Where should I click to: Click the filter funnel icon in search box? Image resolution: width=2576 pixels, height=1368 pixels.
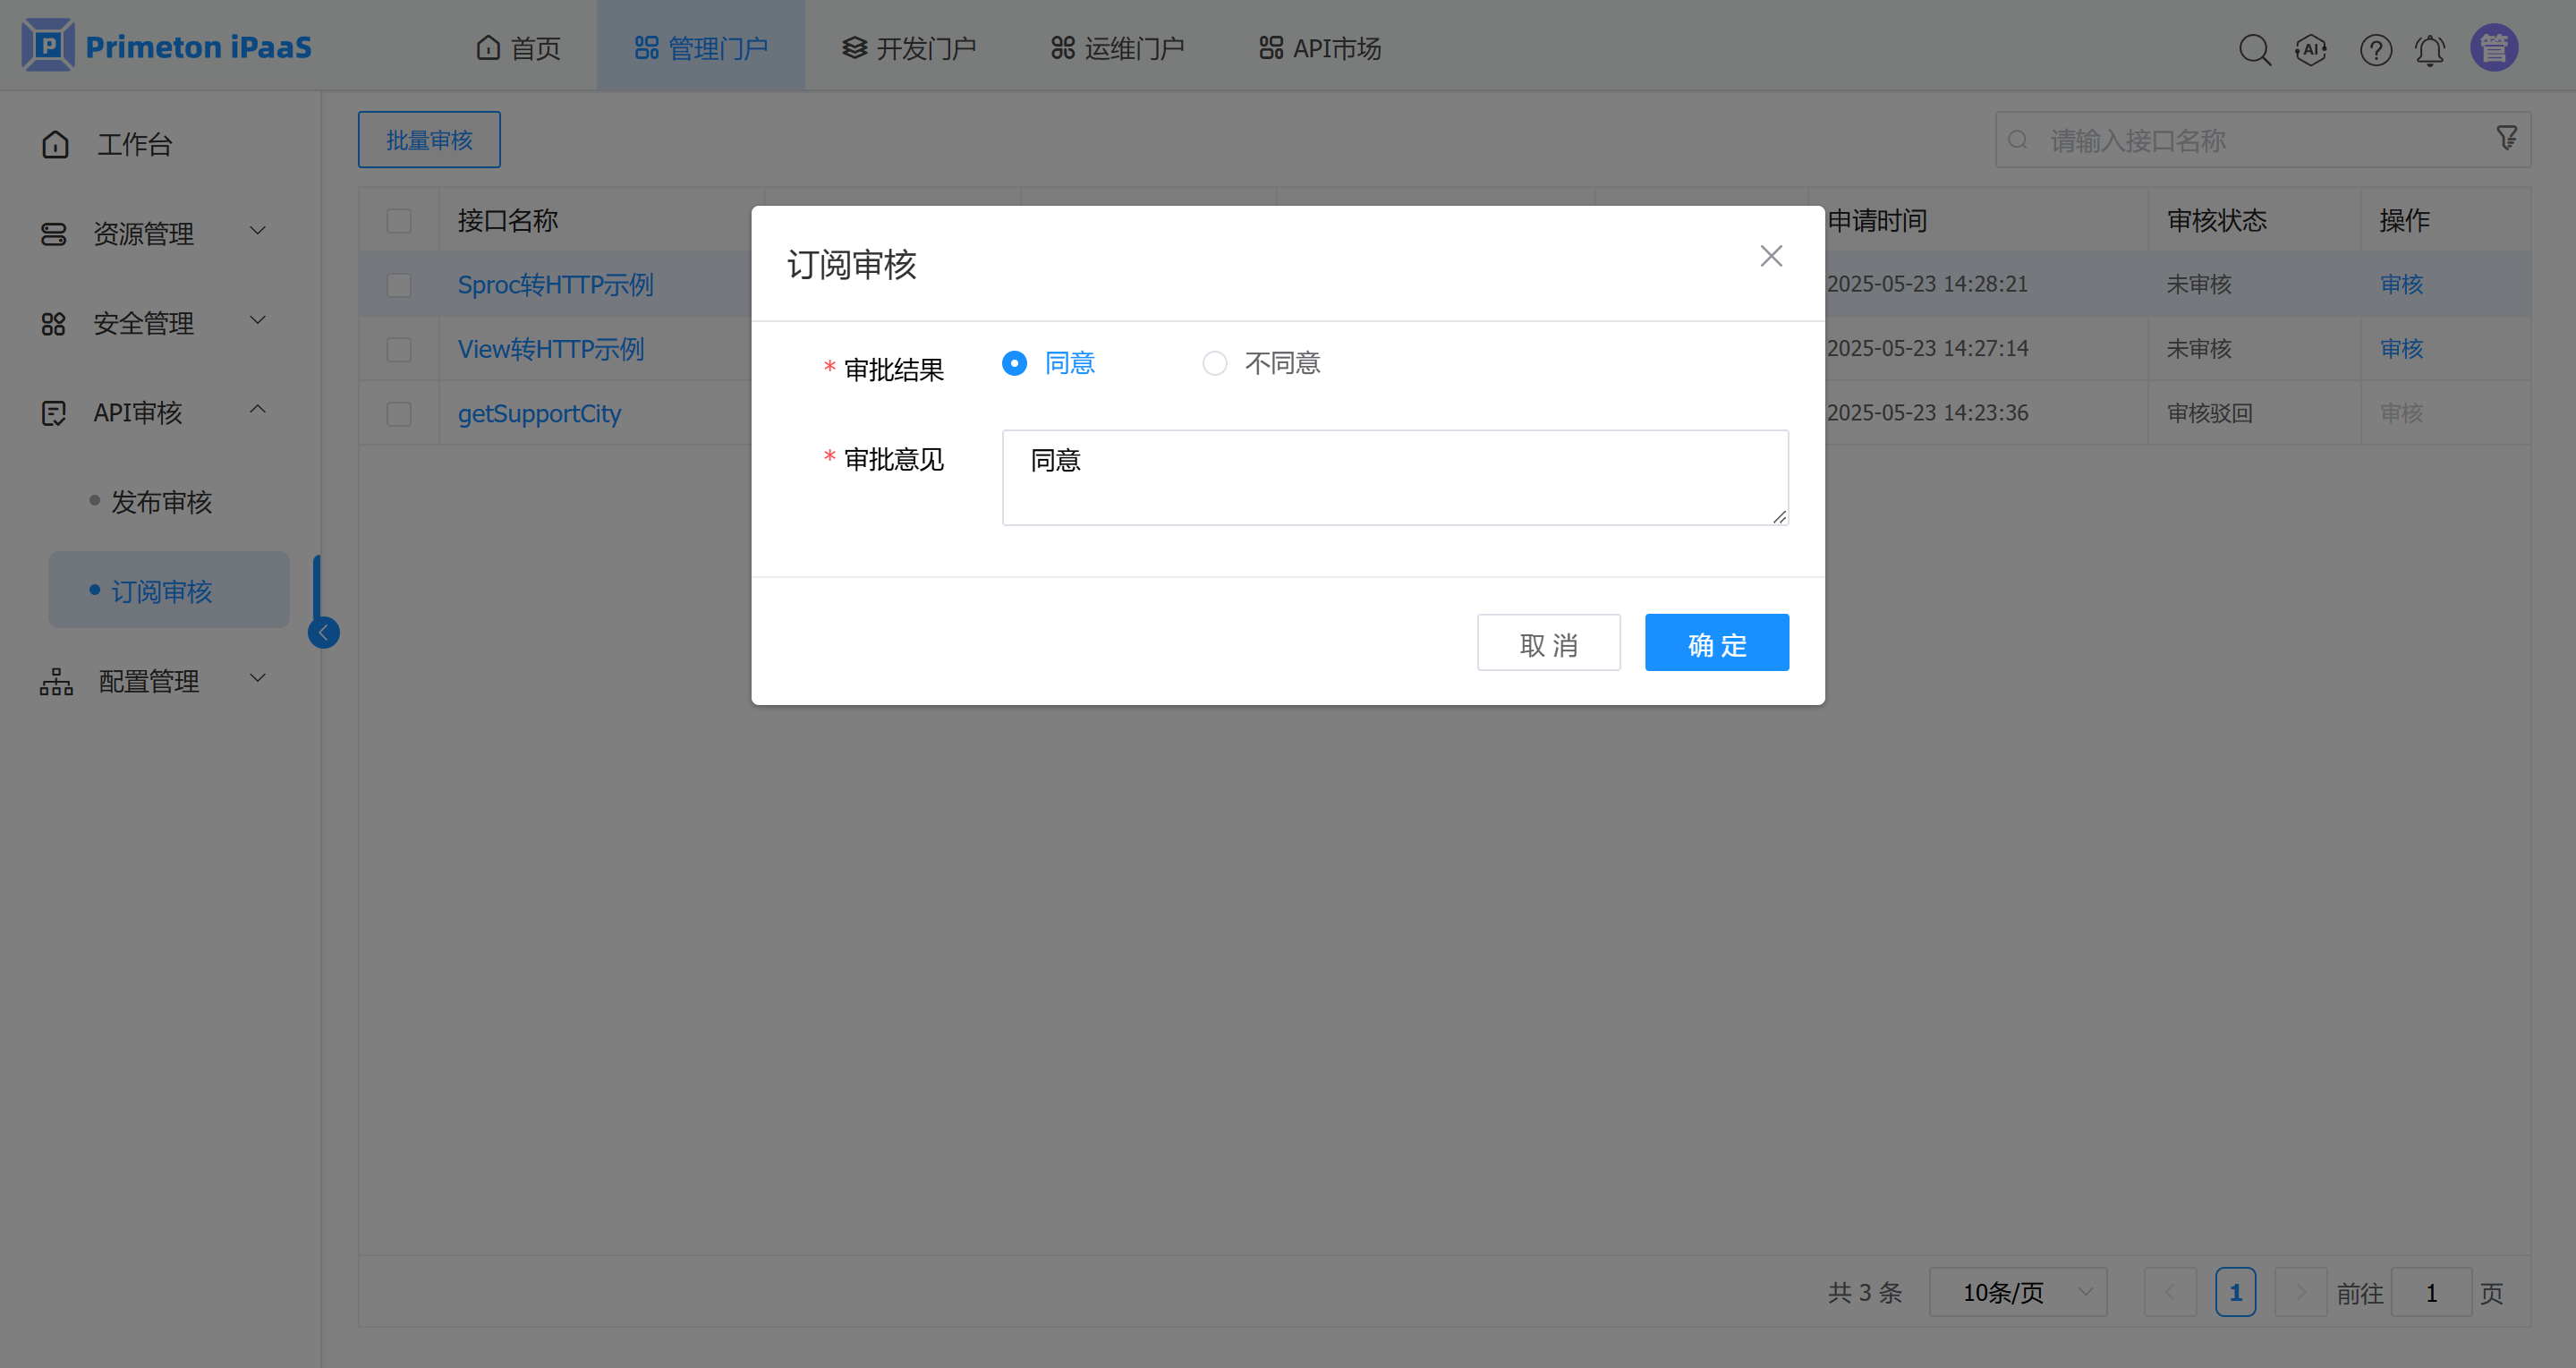tap(2506, 138)
